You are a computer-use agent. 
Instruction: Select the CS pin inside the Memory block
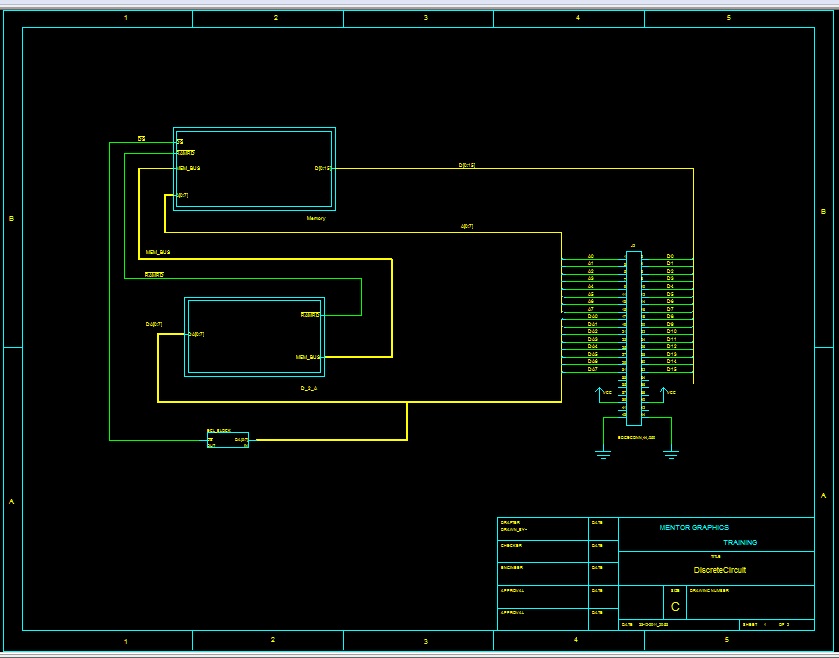tap(180, 142)
